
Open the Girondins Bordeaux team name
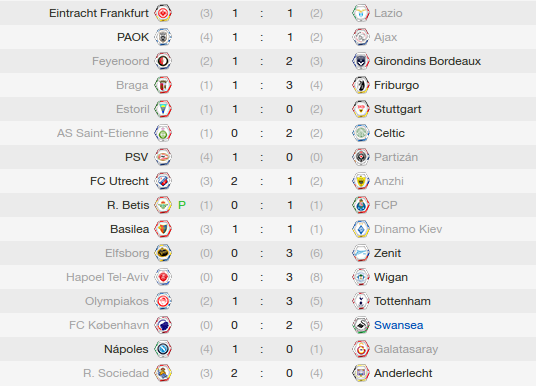coord(427,61)
